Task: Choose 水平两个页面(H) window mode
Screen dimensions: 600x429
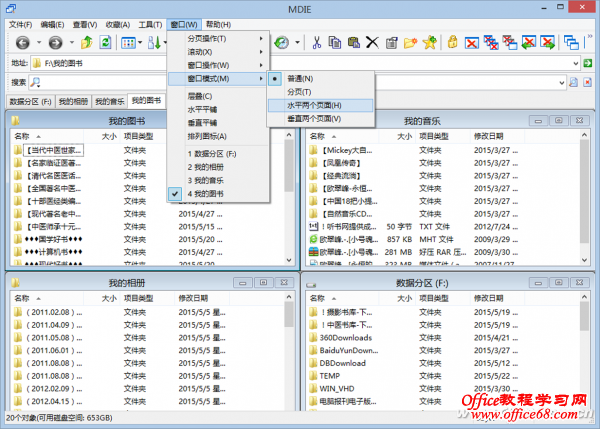Action: [x=320, y=105]
